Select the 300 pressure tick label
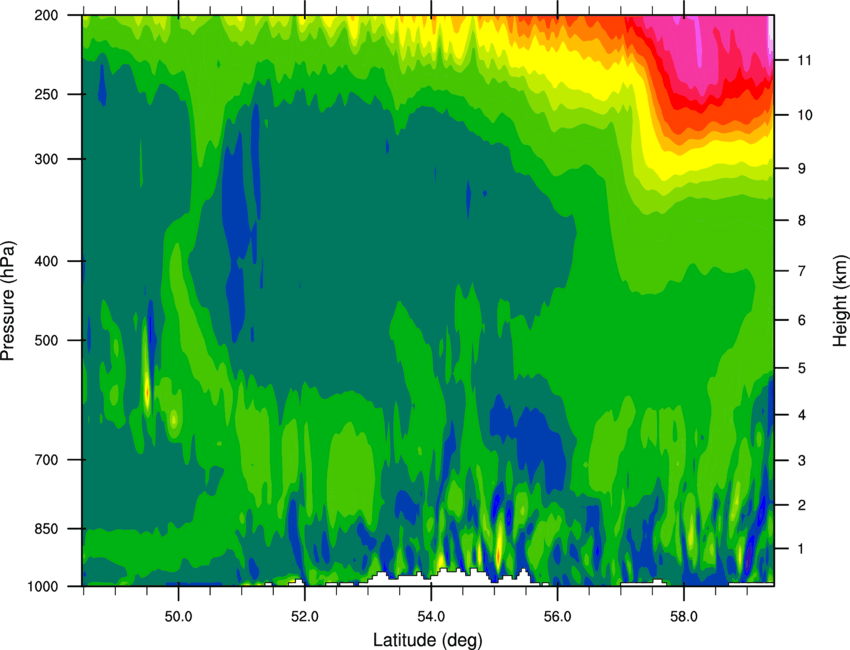850x650 pixels. (47, 159)
